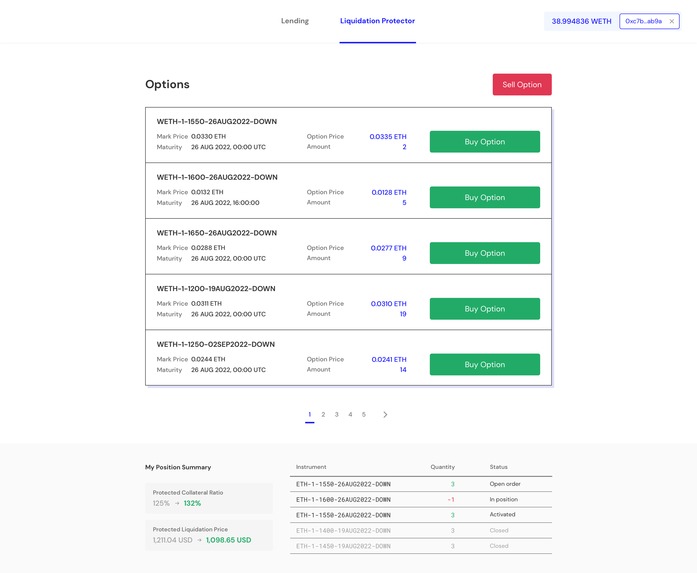
Task: Click the In position status cell
Action: click(x=503, y=499)
